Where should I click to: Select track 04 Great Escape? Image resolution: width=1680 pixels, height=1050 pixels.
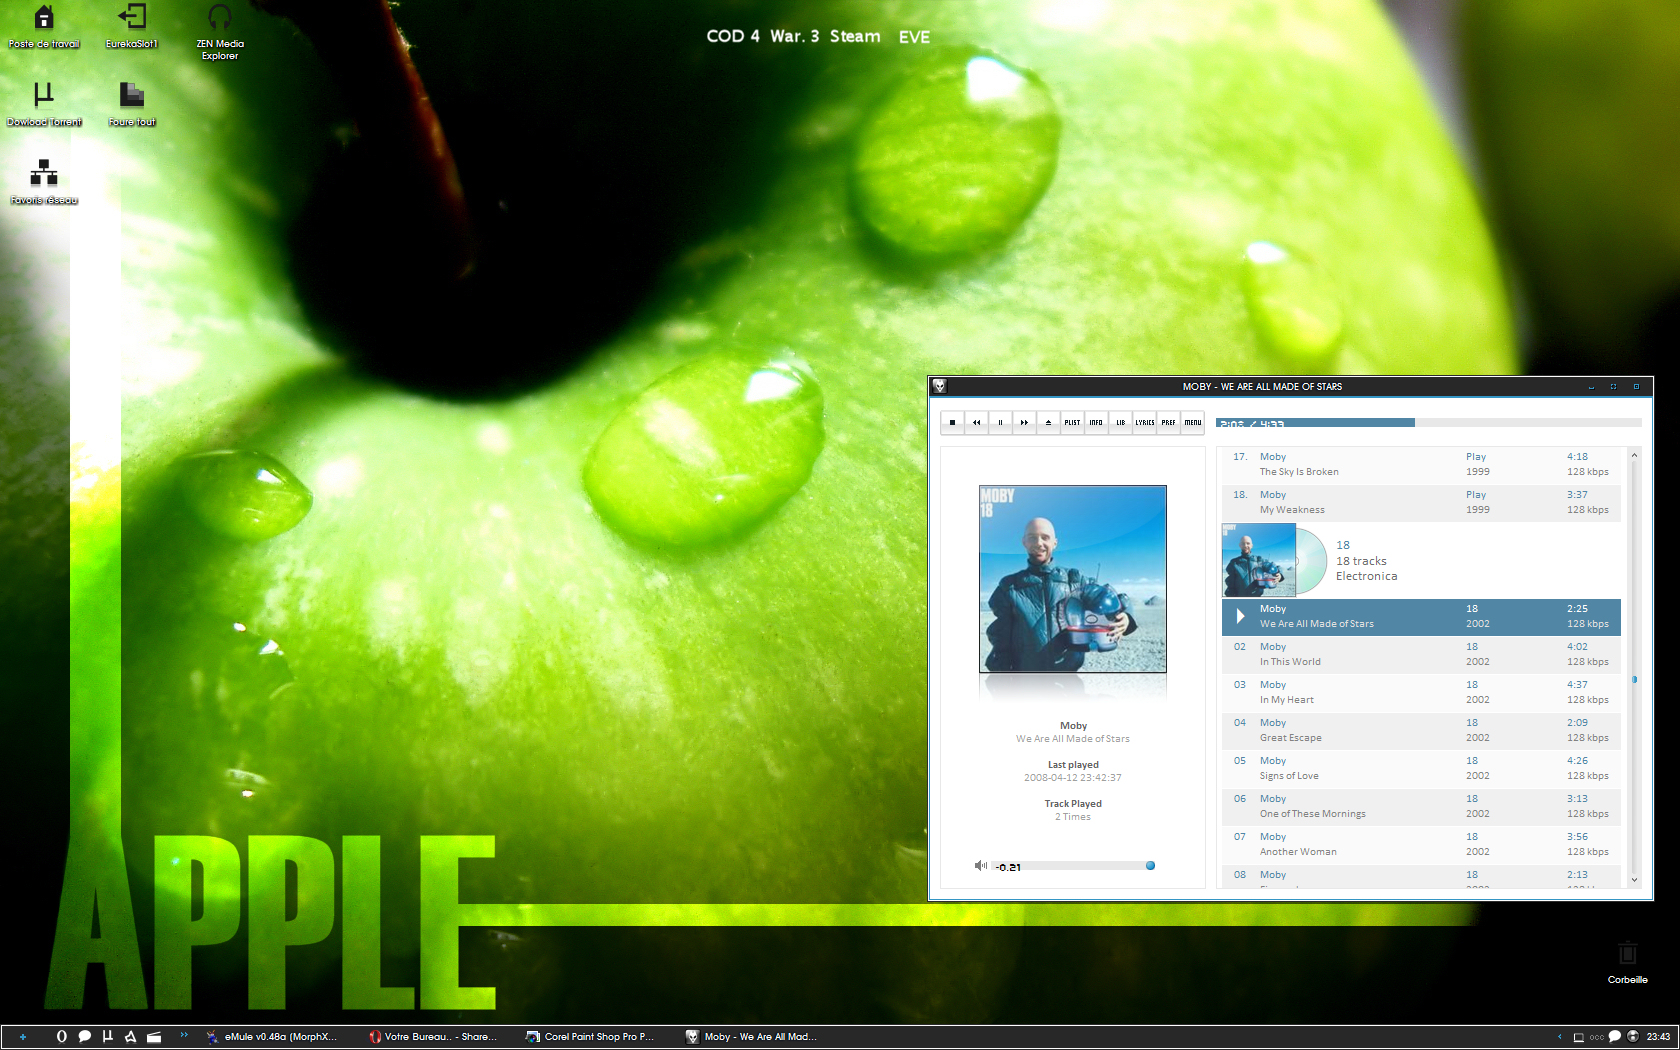pyautogui.click(x=1421, y=730)
